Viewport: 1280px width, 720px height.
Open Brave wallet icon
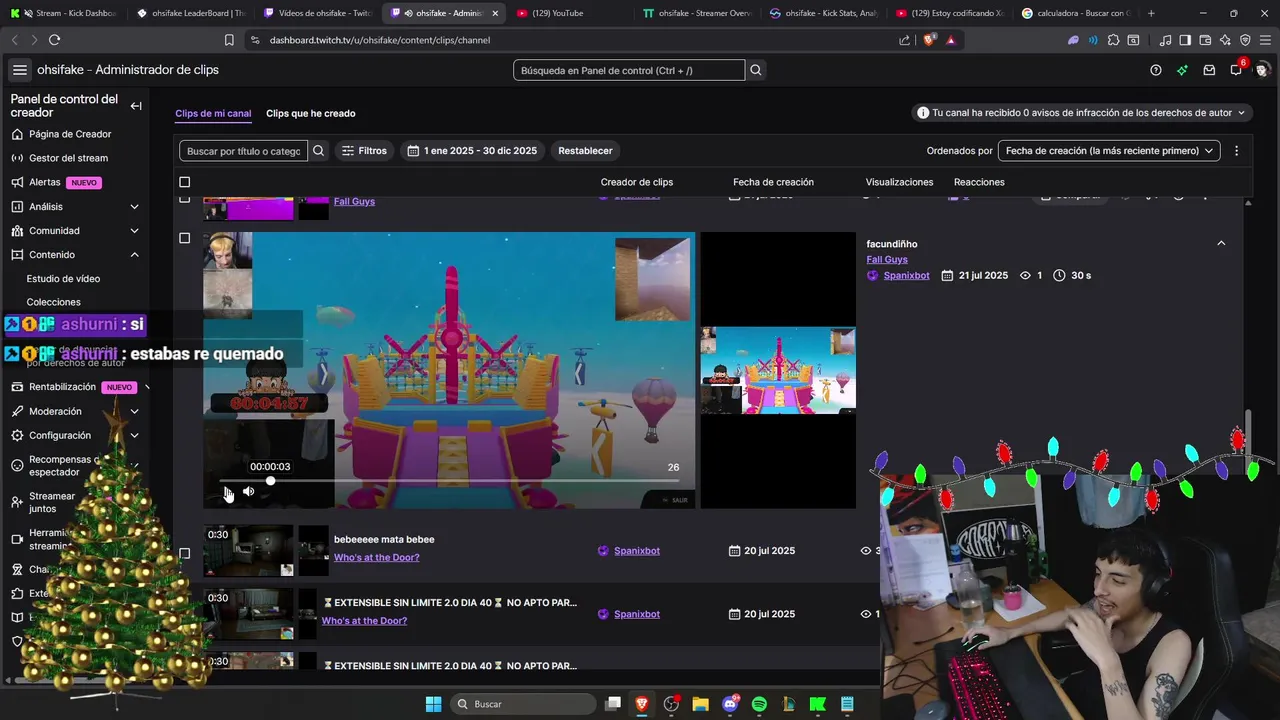pos(1205,40)
